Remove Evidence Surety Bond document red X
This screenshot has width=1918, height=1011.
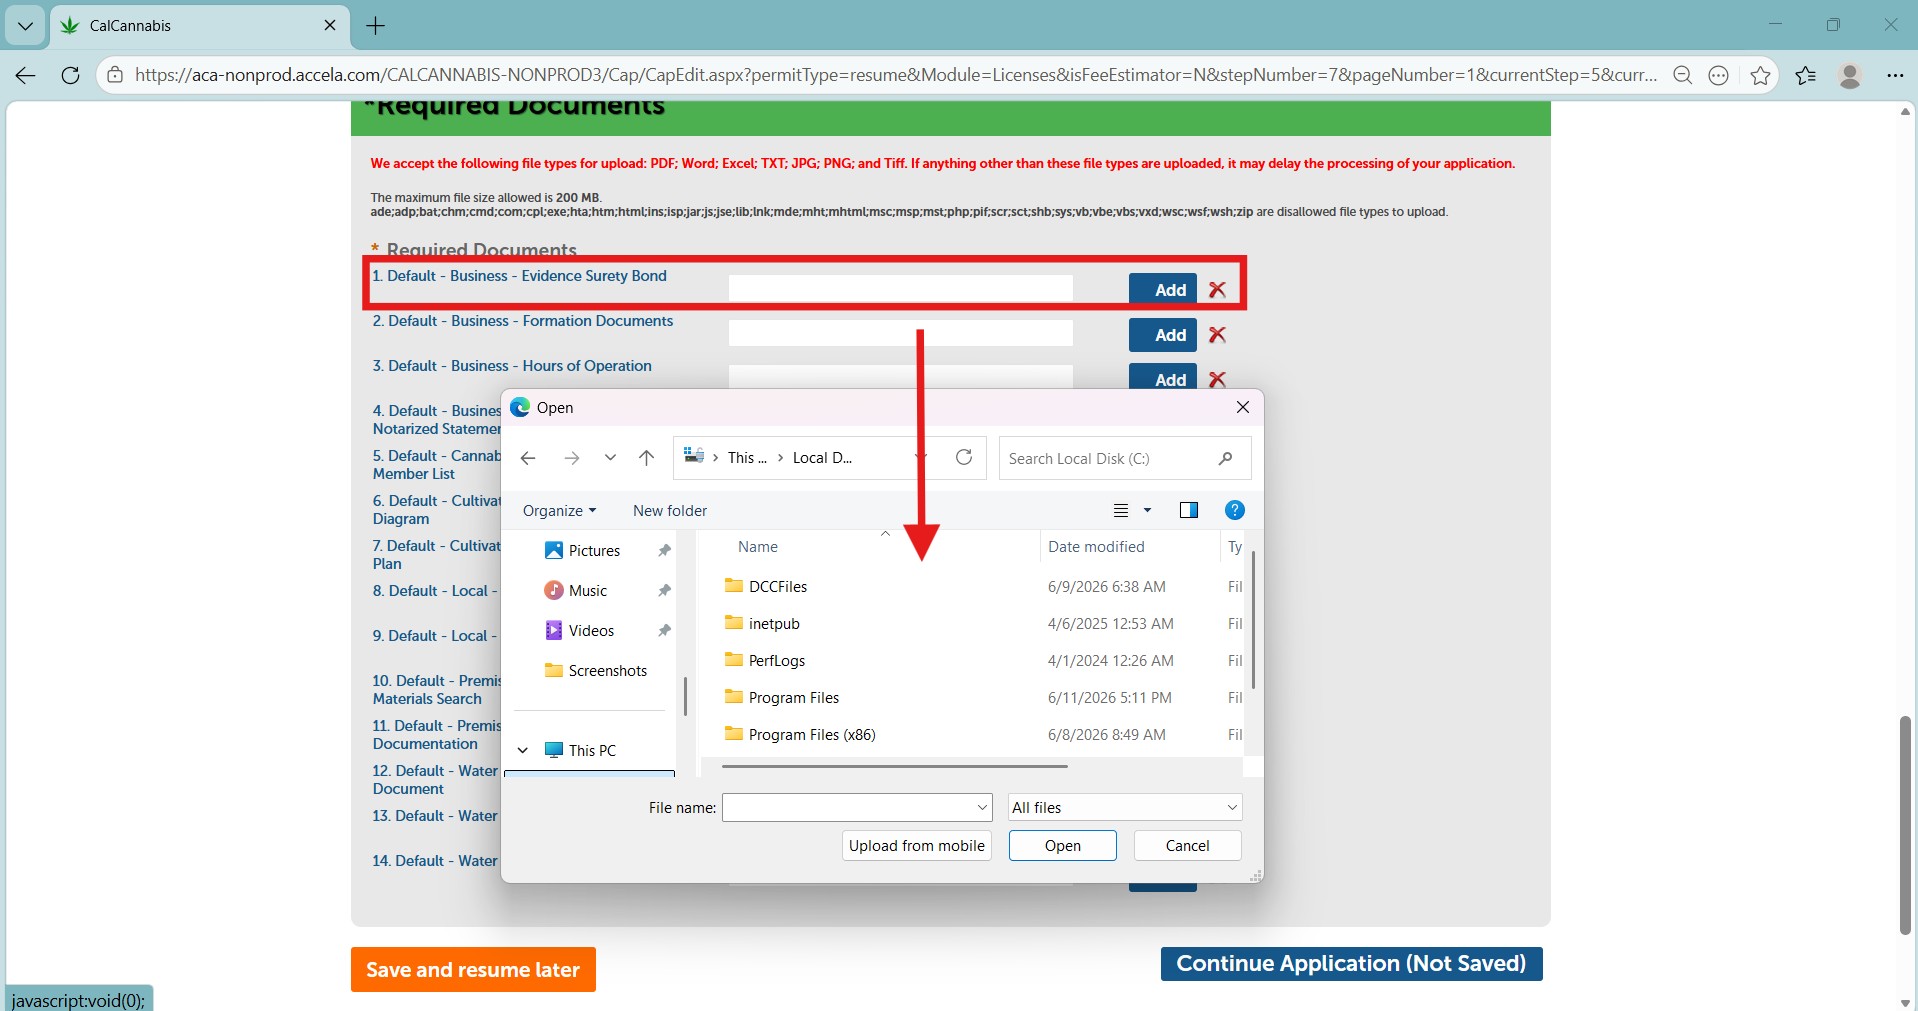[x=1217, y=289]
